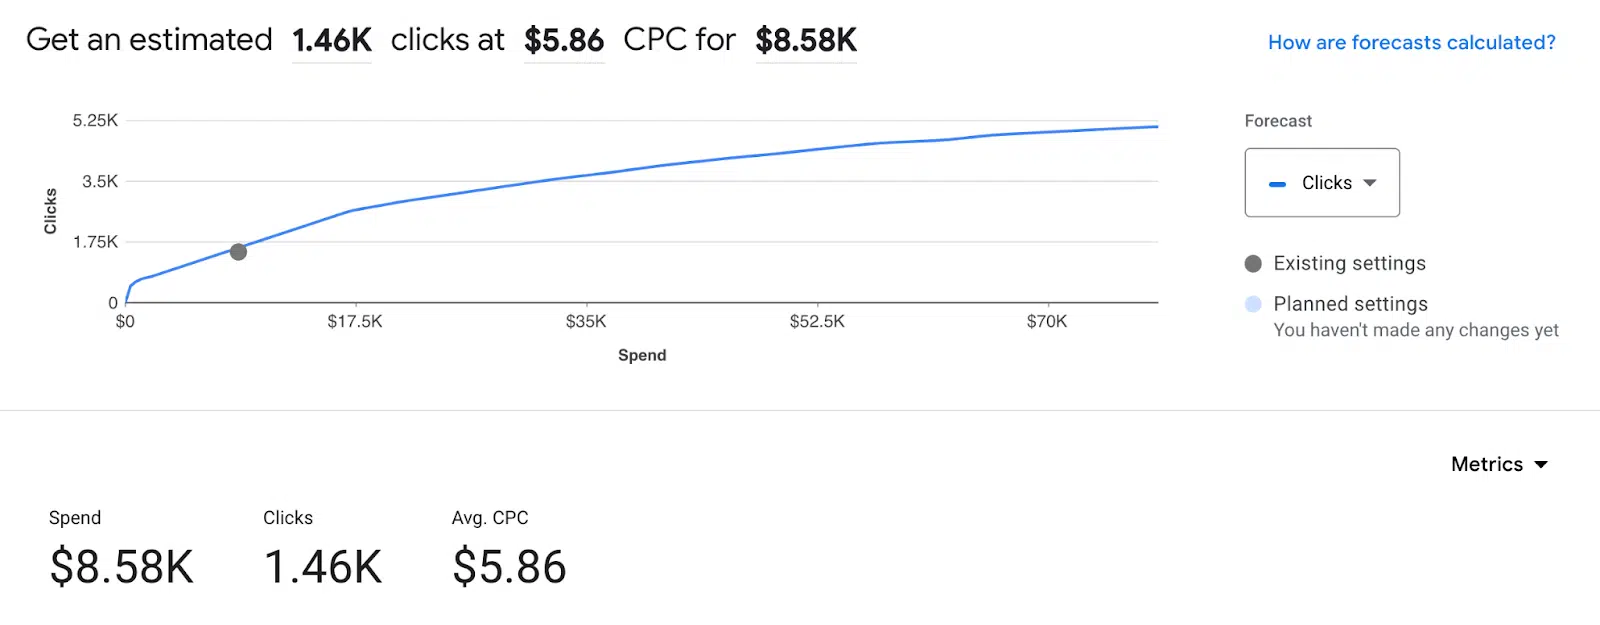Screen dimensions: 1600x625
Task: Click the $70K spend axis label
Action: point(1047,322)
